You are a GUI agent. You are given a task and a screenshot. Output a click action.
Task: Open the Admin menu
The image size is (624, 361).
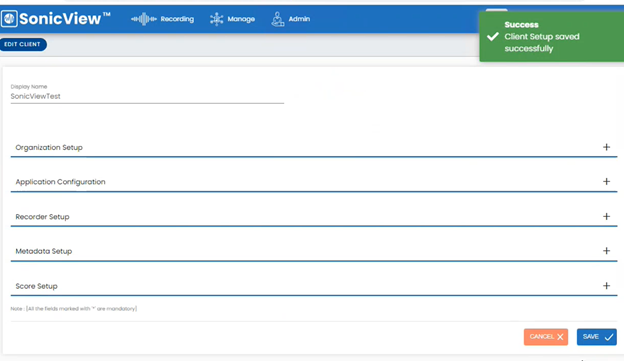coord(291,19)
